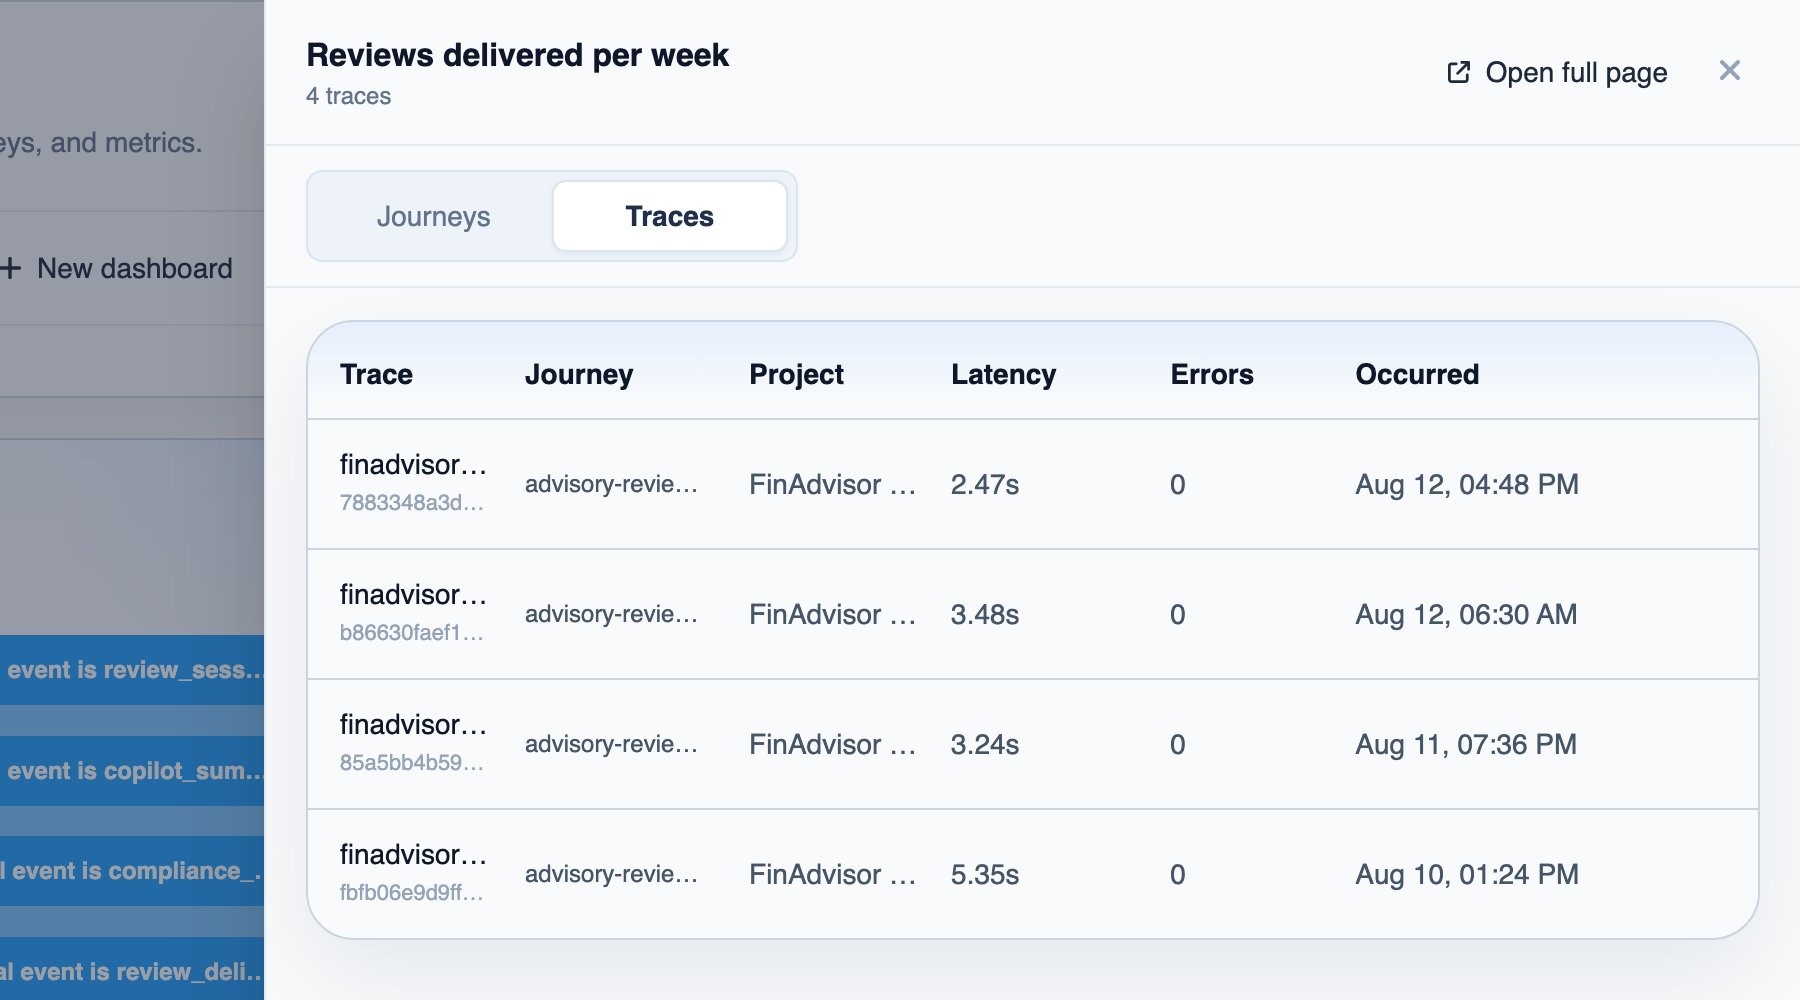Click latency value 3.24s
The height and width of the screenshot is (1000, 1800).
(x=985, y=745)
